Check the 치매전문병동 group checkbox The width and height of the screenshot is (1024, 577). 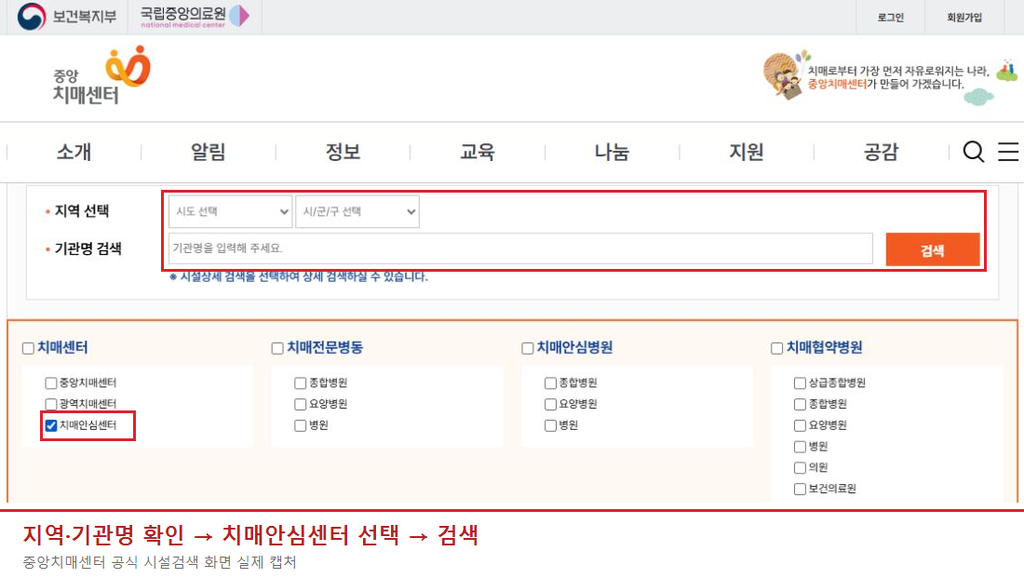(278, 348)
